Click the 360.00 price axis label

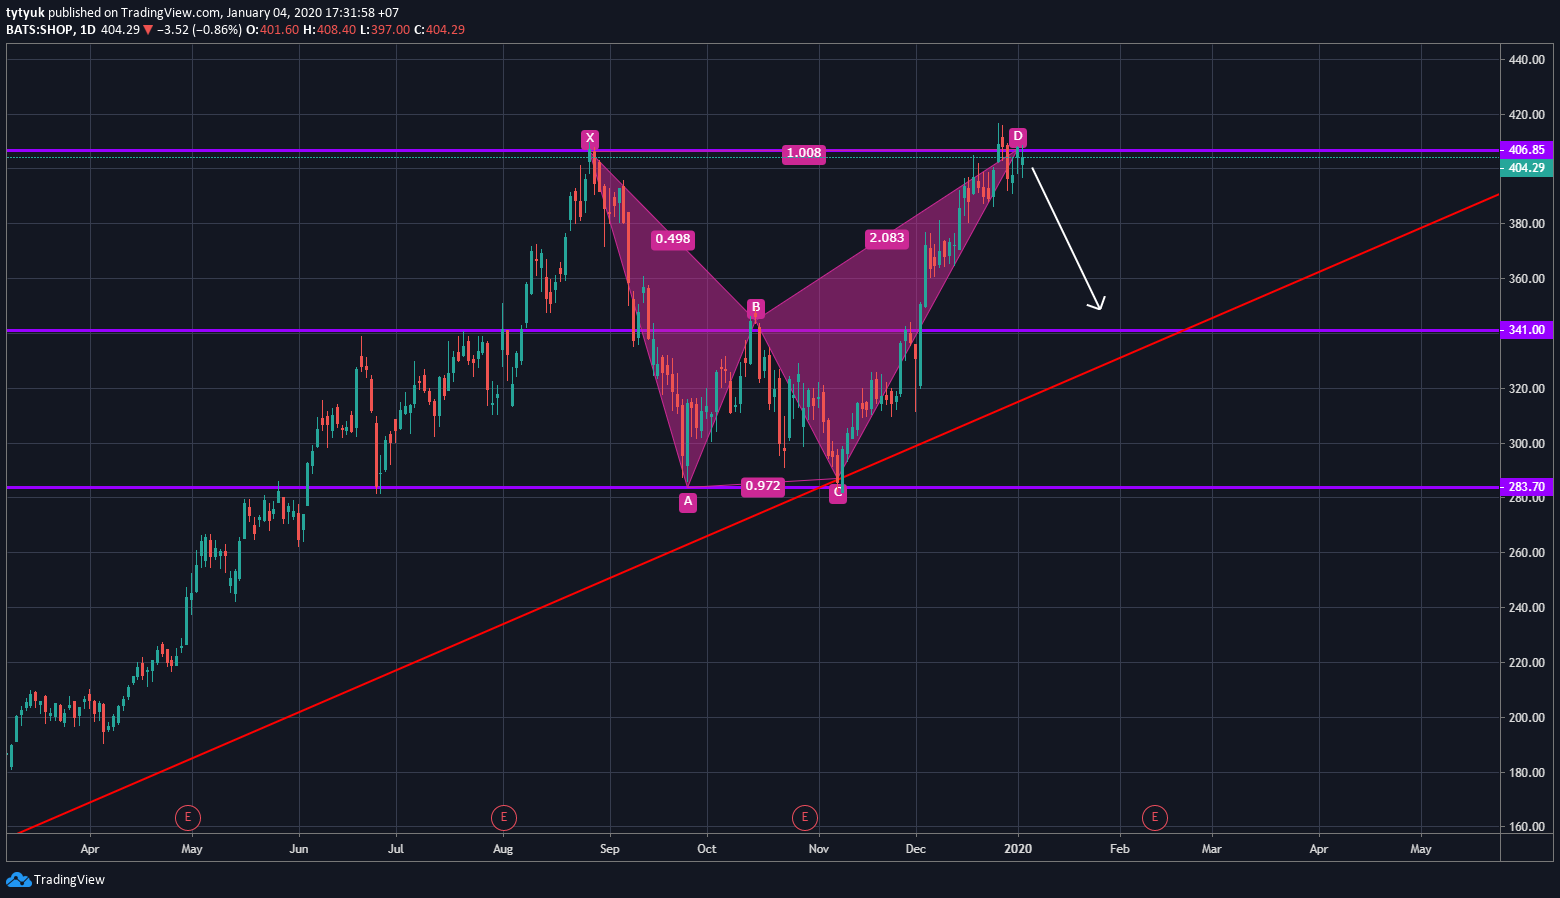[x=1527, y=279]
